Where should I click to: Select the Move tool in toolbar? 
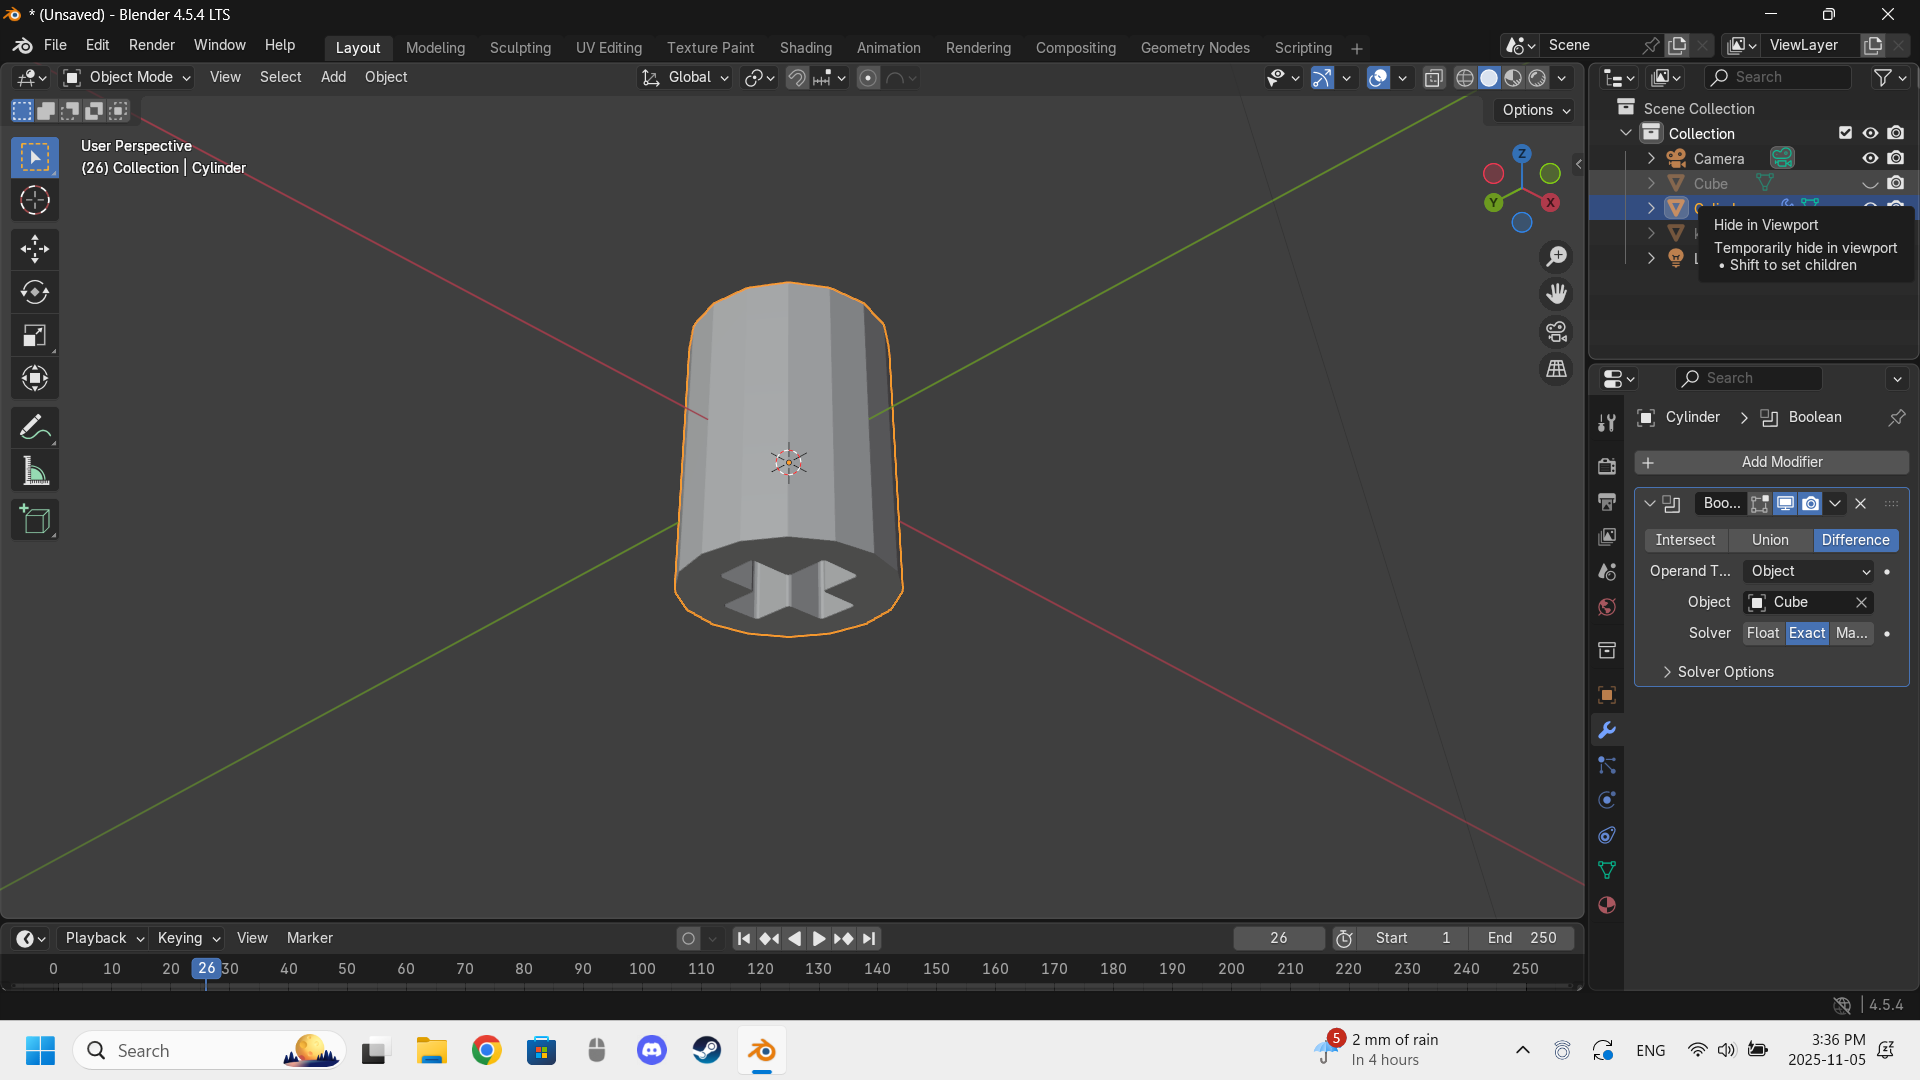click(35, 249)
